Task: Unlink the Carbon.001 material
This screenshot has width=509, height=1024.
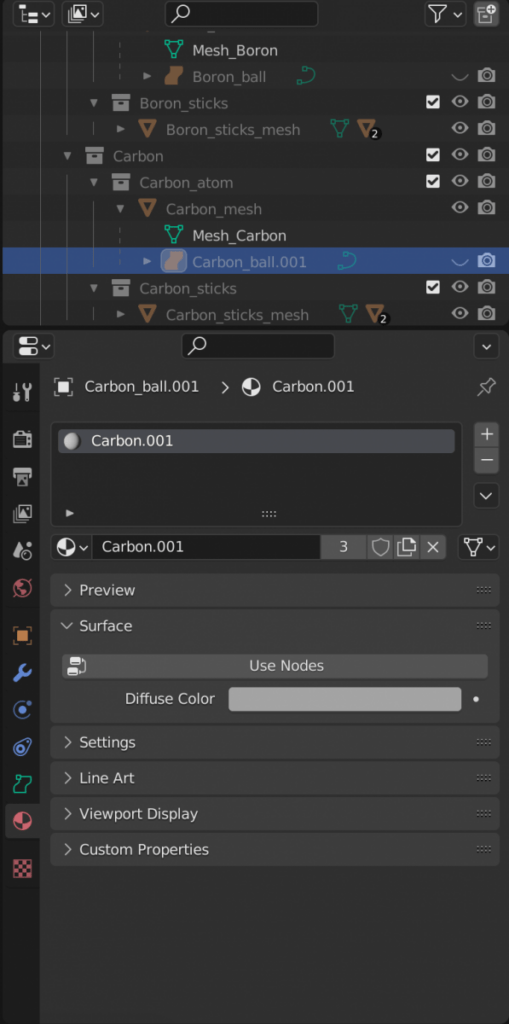Action: [433, 547]
